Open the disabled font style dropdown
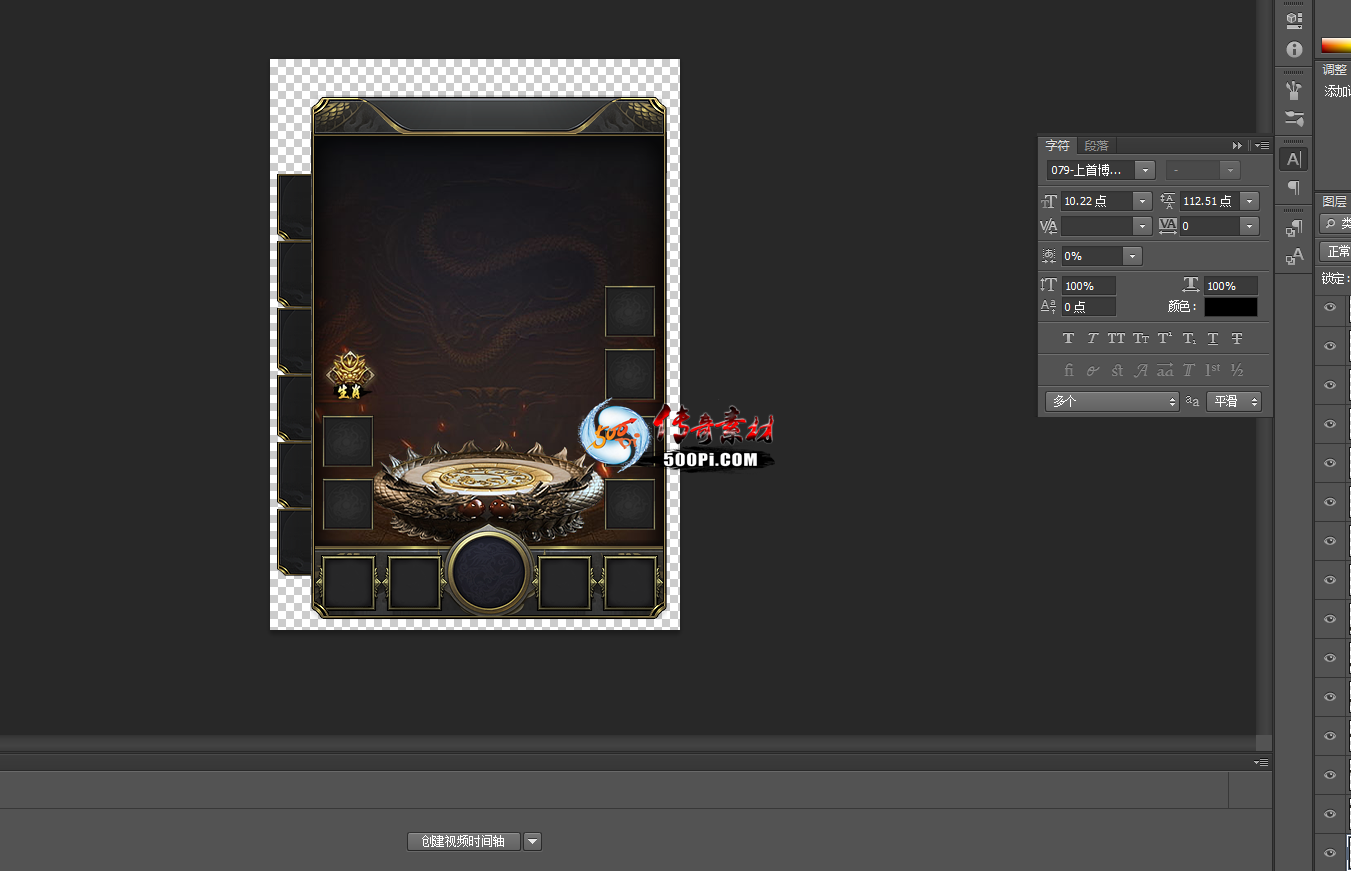The height and width of the screenshot is (871, 1351). [1203, 170]
